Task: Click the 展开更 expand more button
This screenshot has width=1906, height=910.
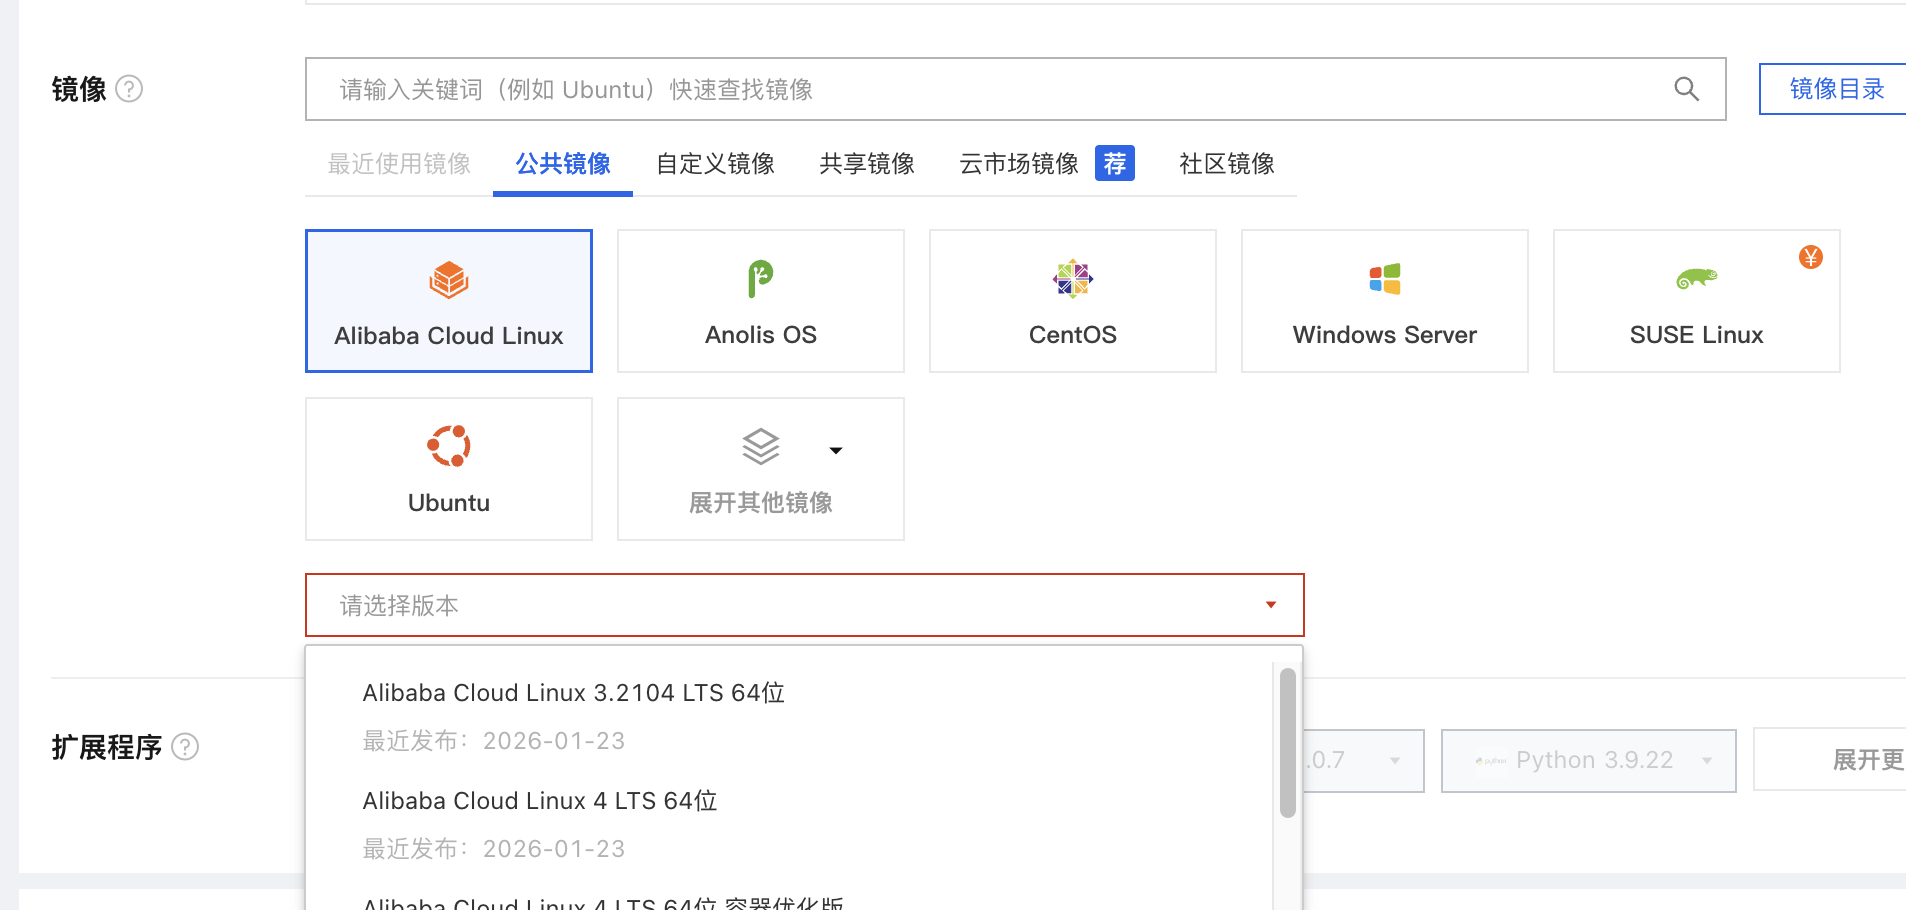Action: pyautogui.click(x=1830, y=761)
